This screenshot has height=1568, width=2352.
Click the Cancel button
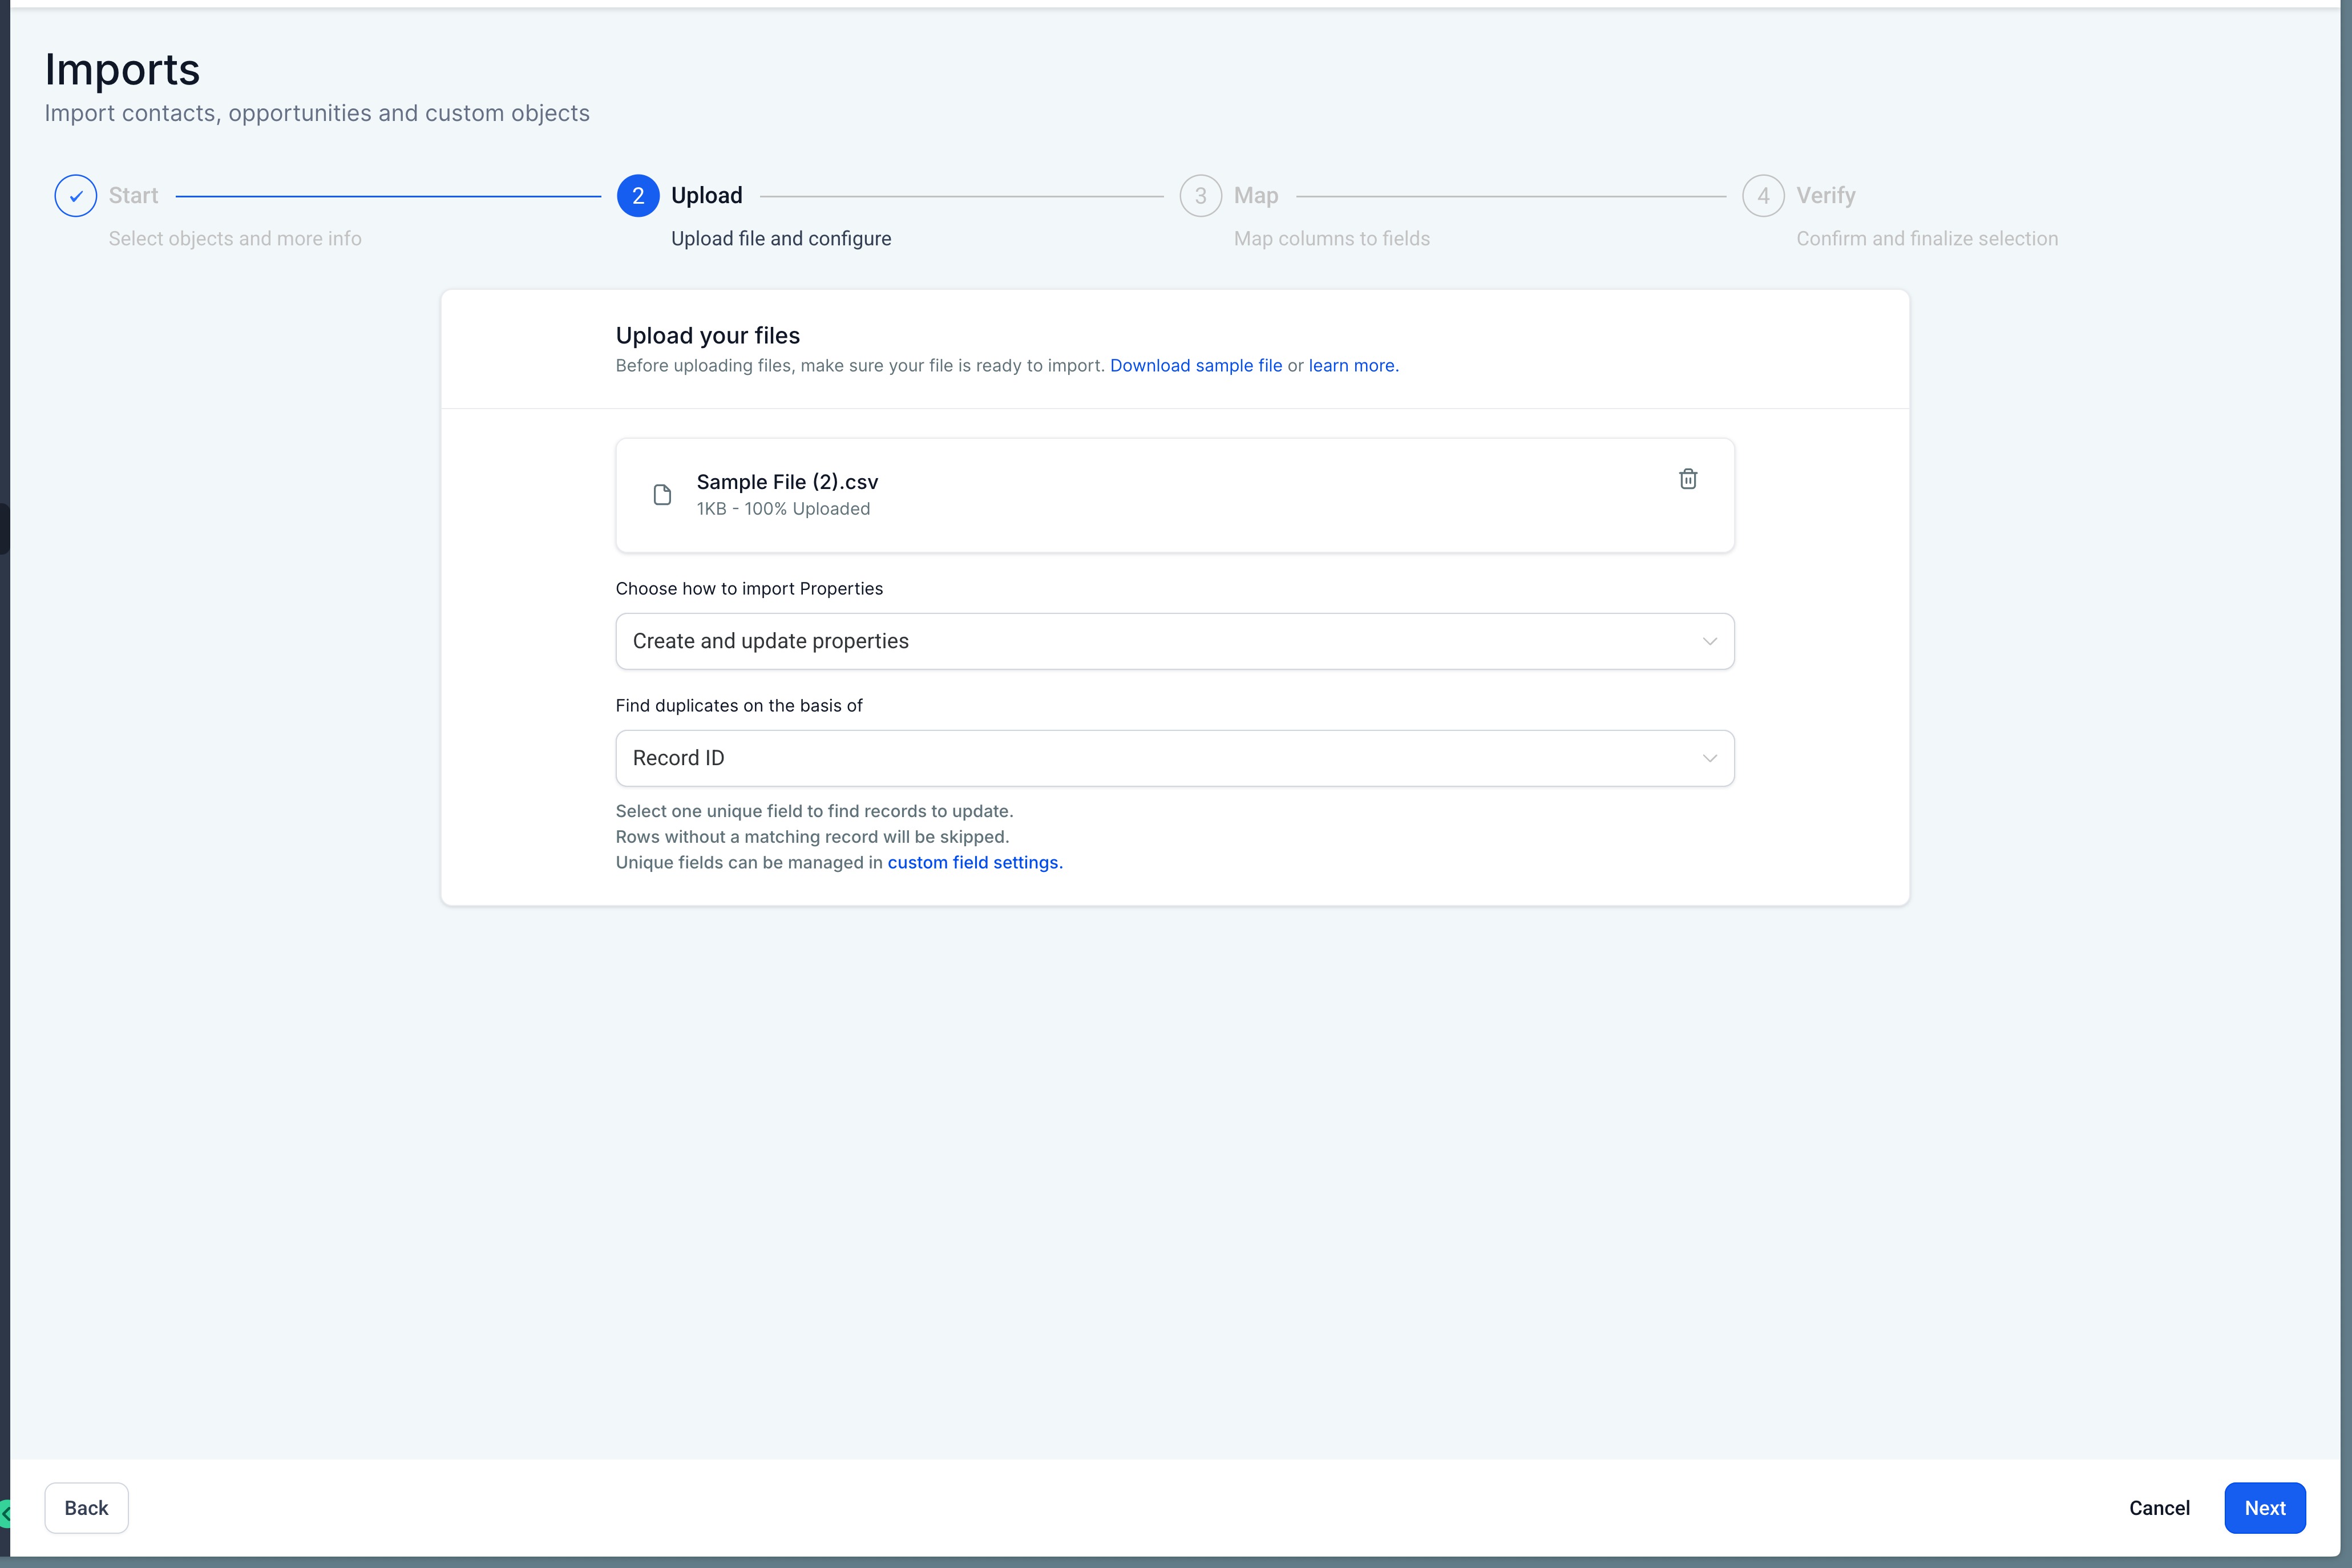[x=2159, y=1508]
